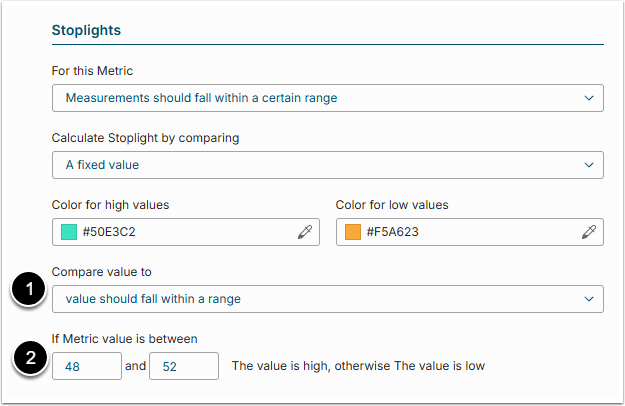Screen dimensions: 625x406
Task: Click the #50E3C2 hex color field
Action: click(180, 232)
